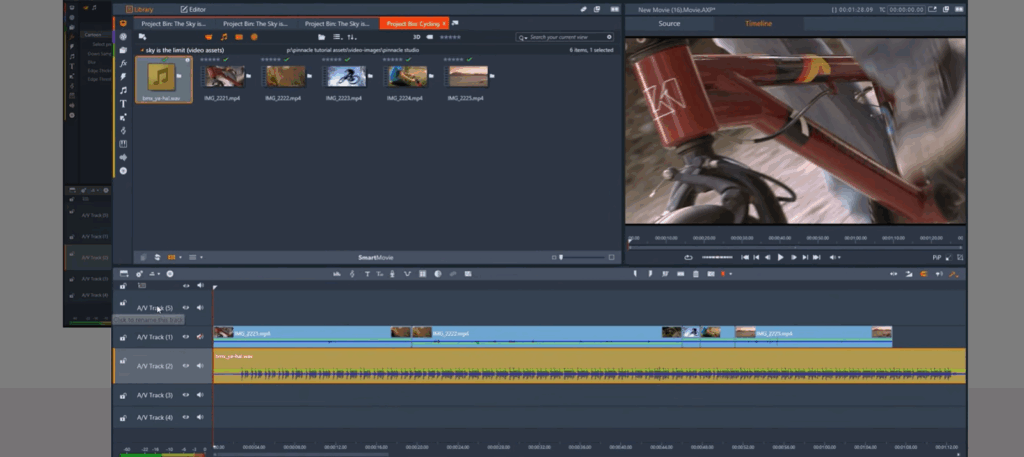Open the sort order dropdown
Viewport: 1024px width, 457px height.
coord(352,37)
